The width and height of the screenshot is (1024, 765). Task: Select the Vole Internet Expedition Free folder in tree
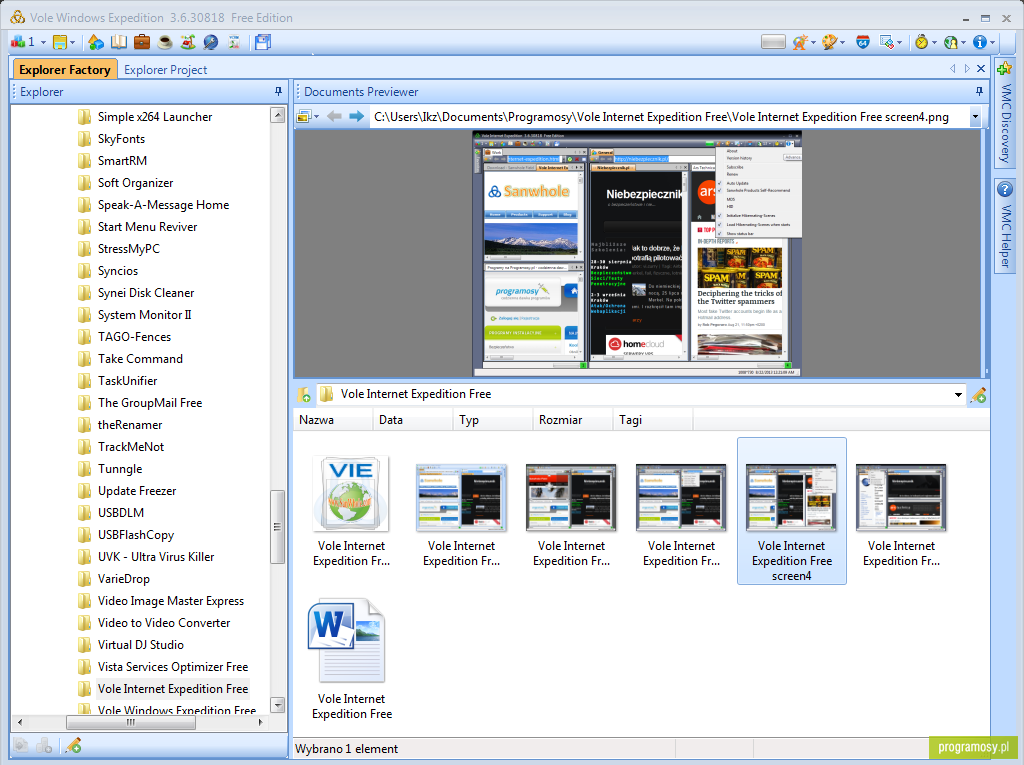[x=172, y=689]
